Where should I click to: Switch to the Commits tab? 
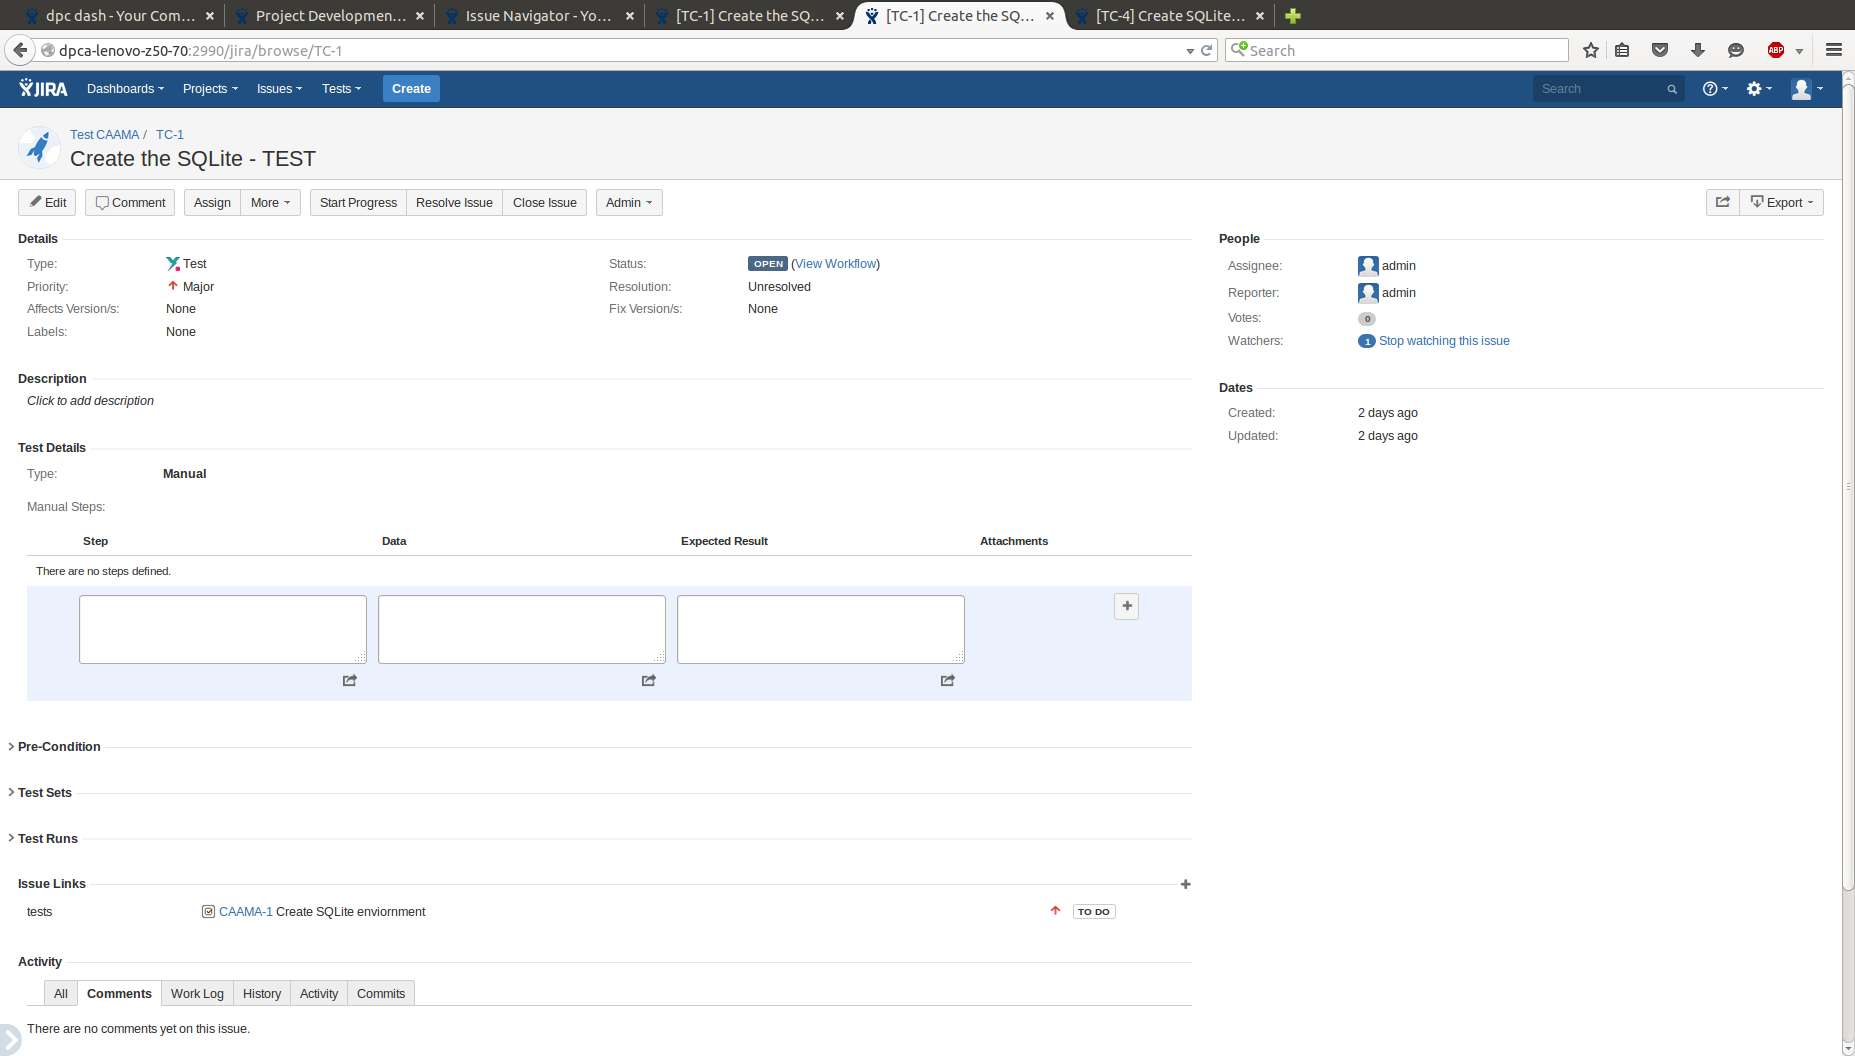pyautogui.click(x=381, y=993)
